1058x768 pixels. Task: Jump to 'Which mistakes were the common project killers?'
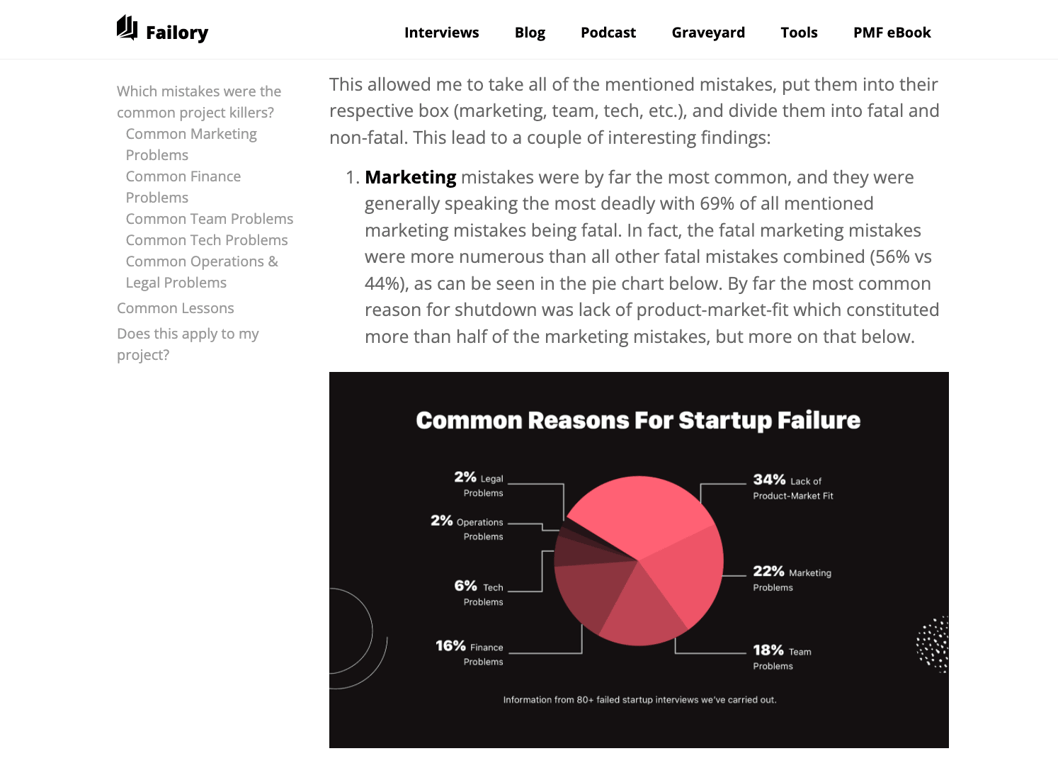(198, 101)
